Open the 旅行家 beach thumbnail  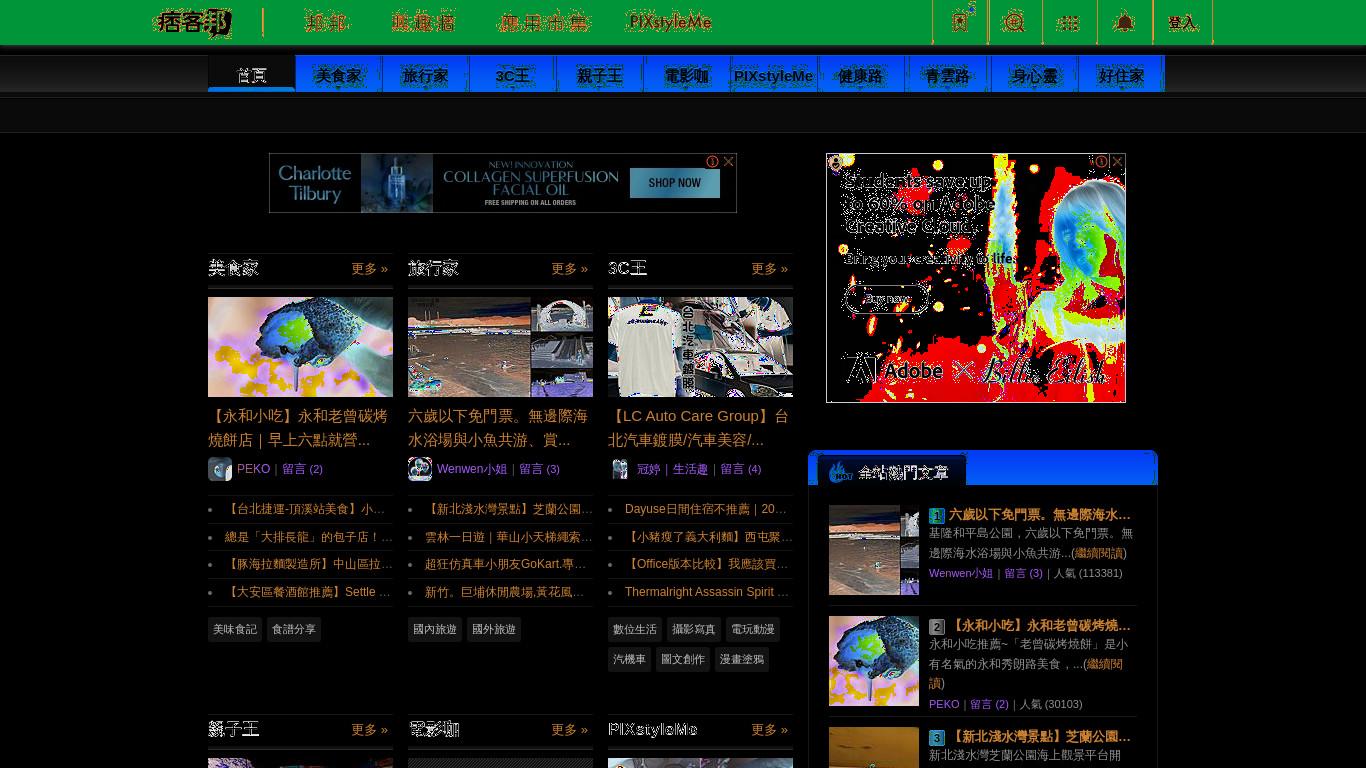pos(500,347)
